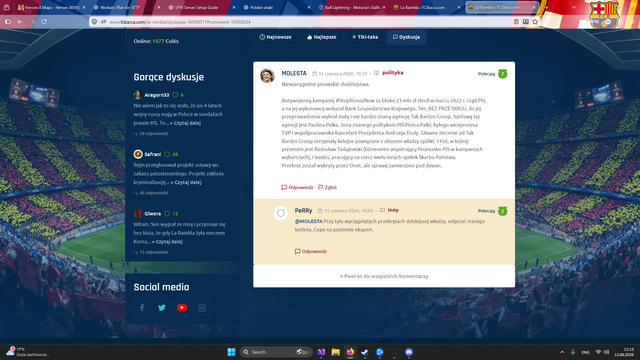Switch to the Tiki-taka tab
This screenshot has height=360, width=640.
(365, 37)
